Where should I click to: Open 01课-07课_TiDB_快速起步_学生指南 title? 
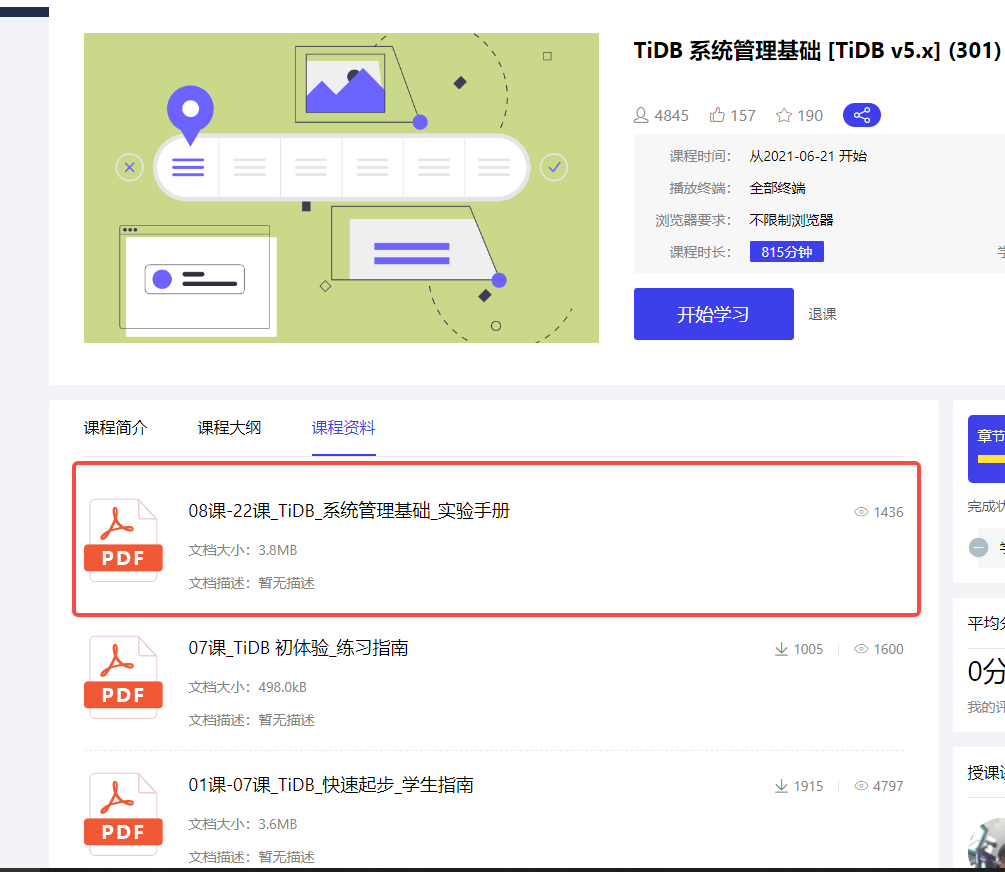pos(331,785)
